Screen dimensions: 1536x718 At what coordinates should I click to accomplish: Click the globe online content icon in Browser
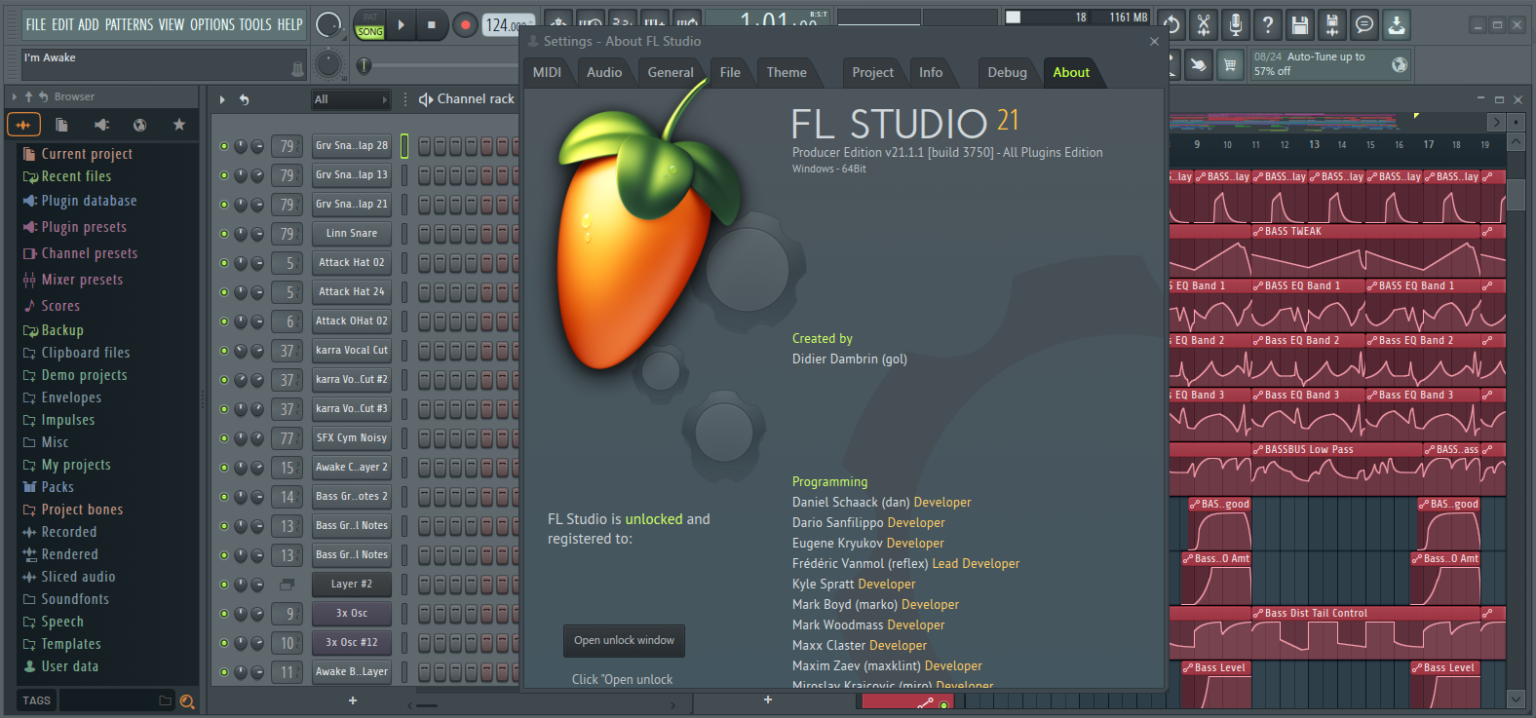coord(140,125)
